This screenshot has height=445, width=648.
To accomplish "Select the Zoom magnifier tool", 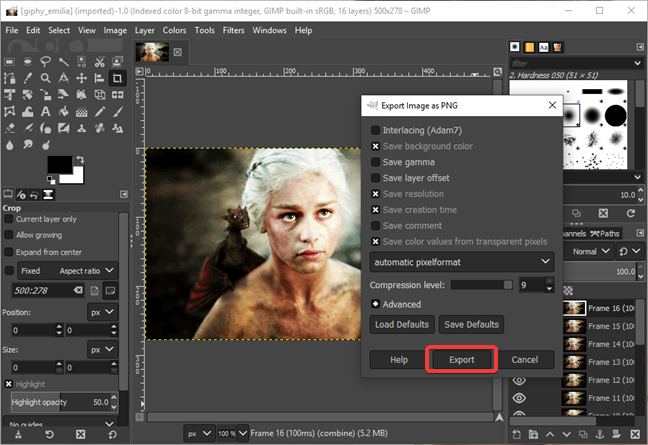I will point(45,78).
